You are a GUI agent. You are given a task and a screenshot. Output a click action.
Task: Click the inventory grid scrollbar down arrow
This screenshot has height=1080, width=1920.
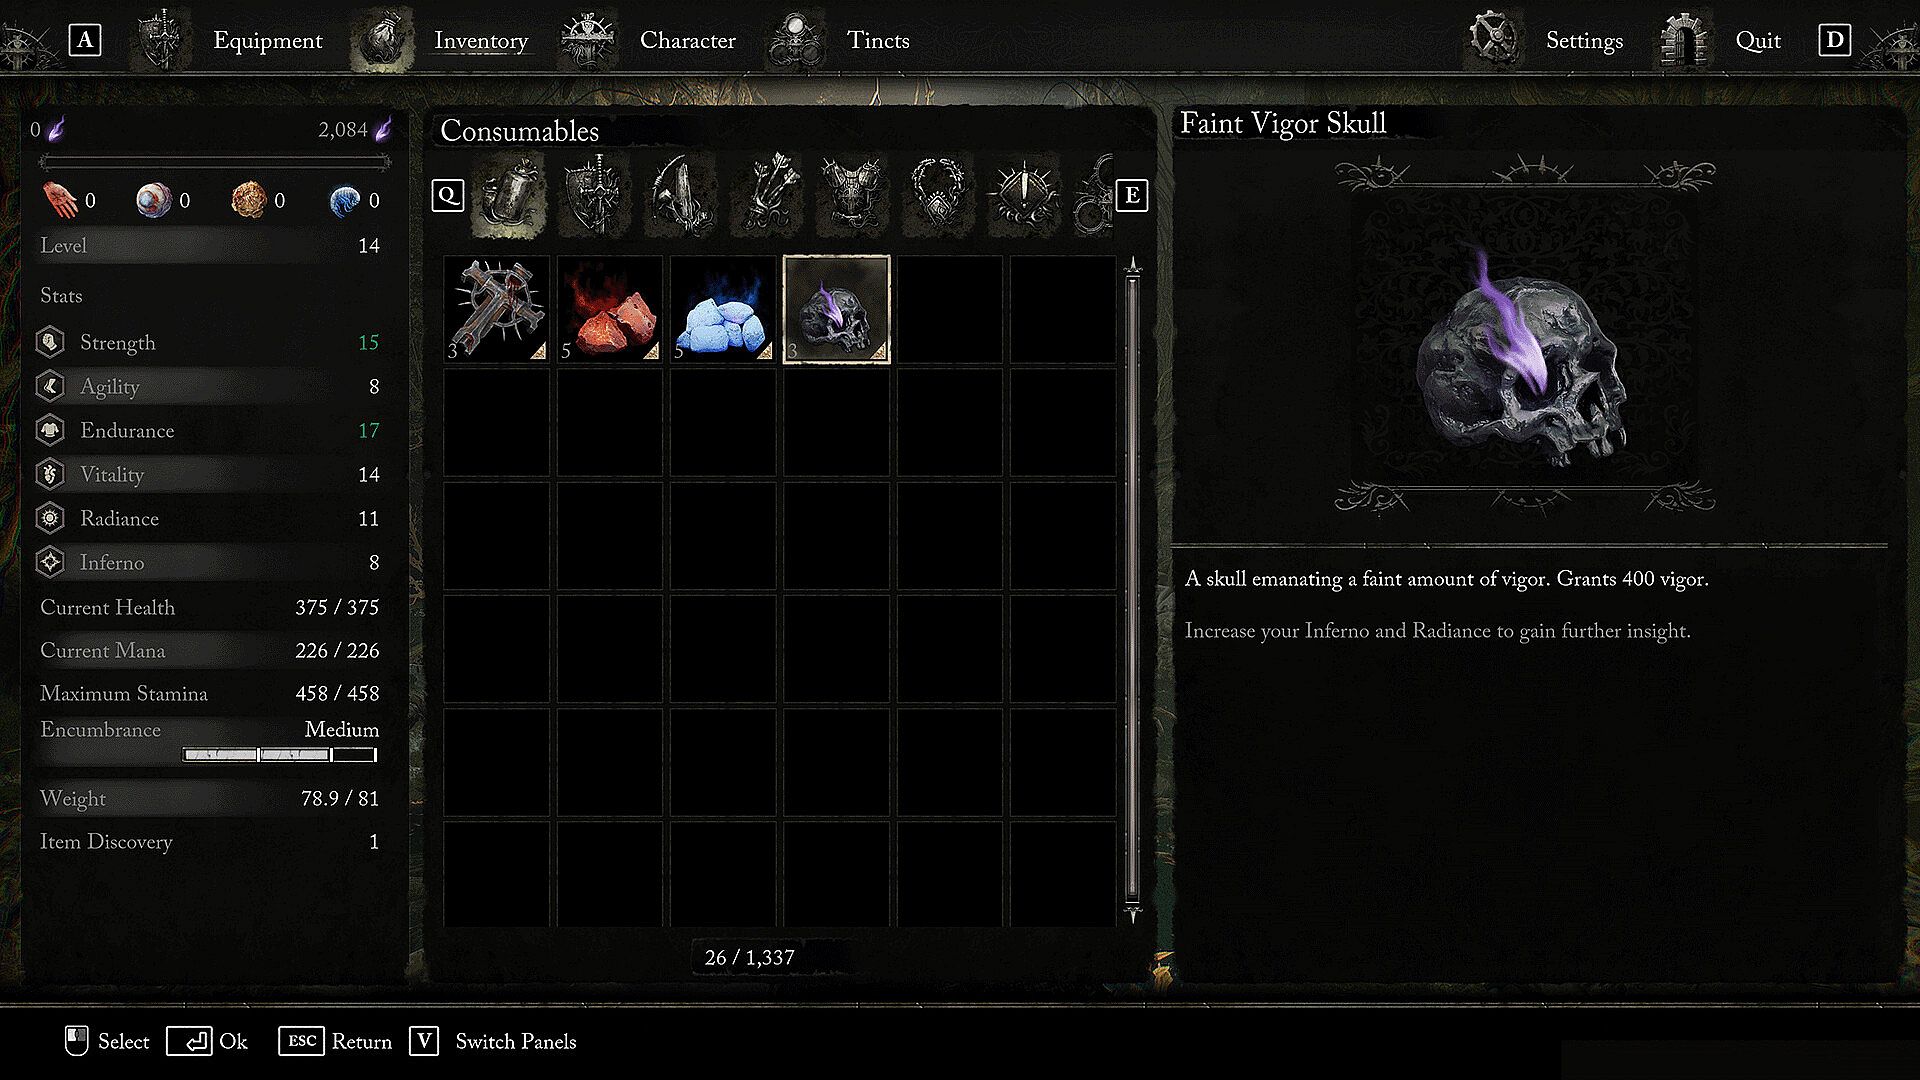pos(1133,914)
